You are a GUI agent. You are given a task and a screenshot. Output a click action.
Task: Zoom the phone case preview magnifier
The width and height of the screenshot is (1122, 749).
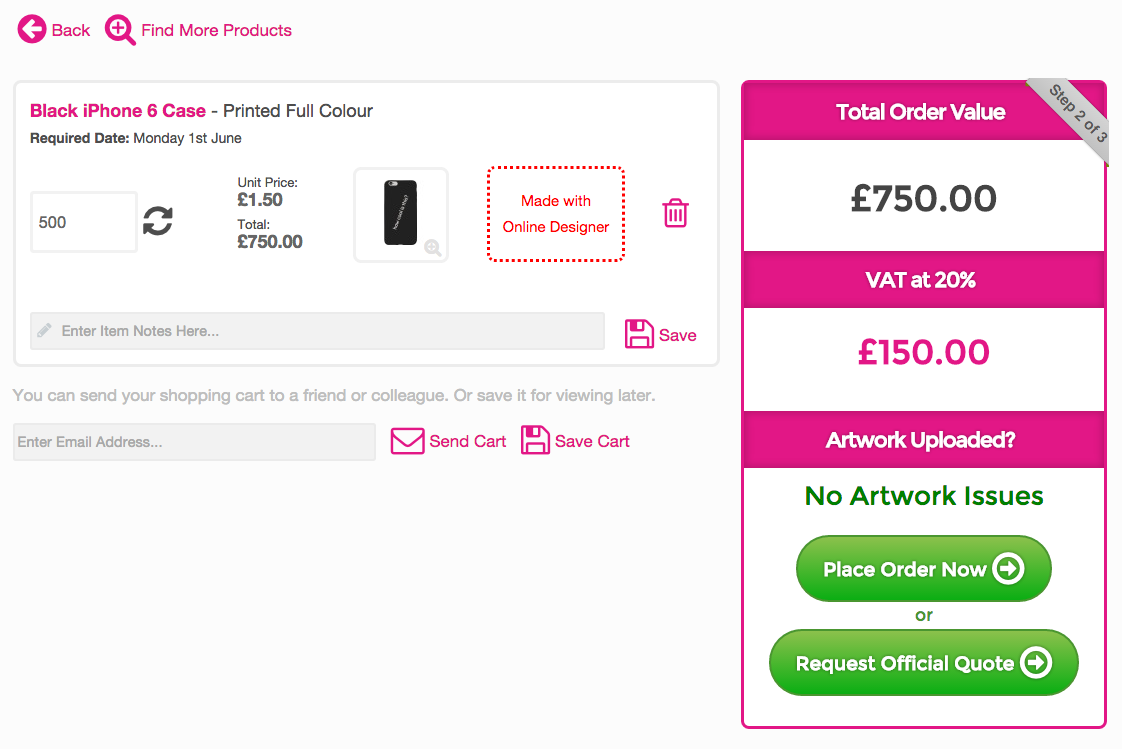[x=432, y=248]
